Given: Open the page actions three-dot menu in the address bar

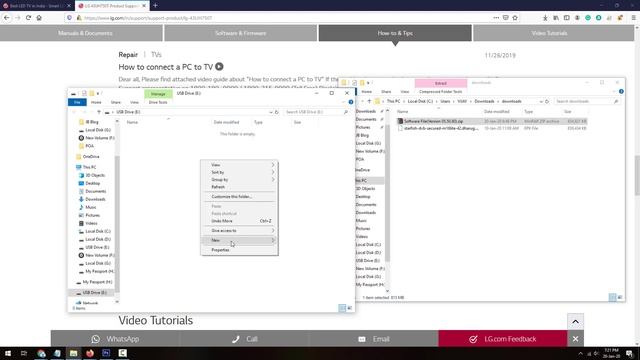Looking at the screenshot, I should tap(496, 18).
